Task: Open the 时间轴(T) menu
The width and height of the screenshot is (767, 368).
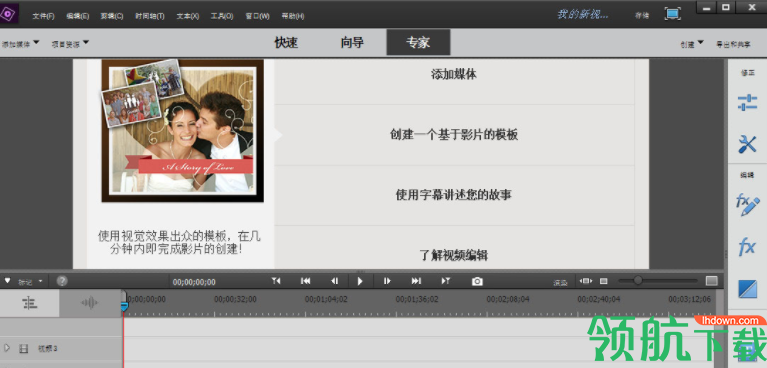Action: coord(150,16)
